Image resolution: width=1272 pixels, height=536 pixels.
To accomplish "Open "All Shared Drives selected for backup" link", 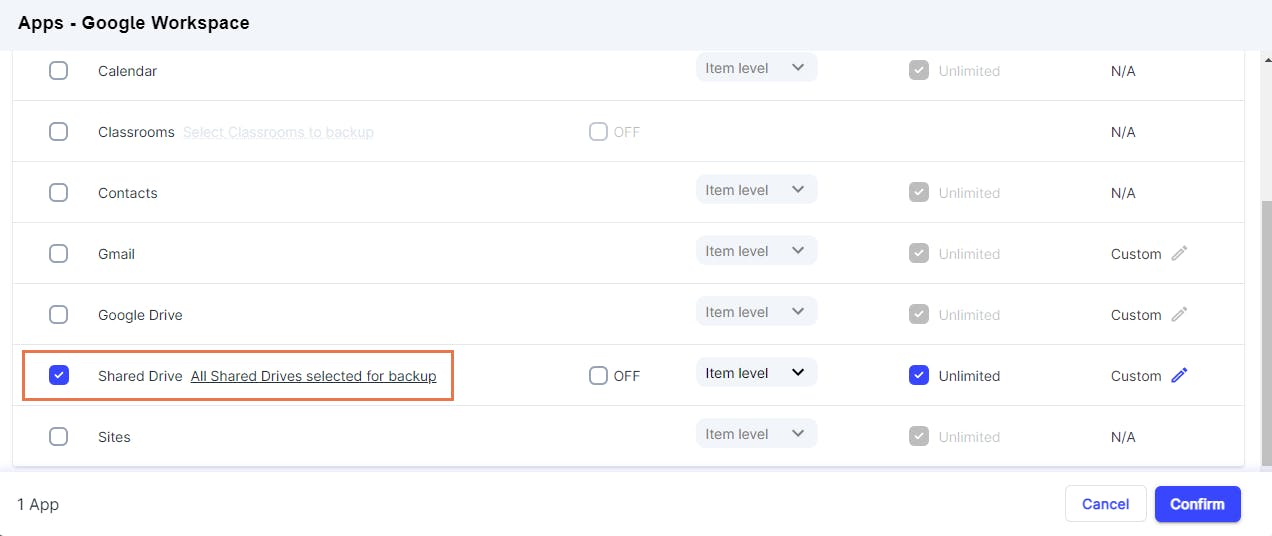I will (313, 376).
